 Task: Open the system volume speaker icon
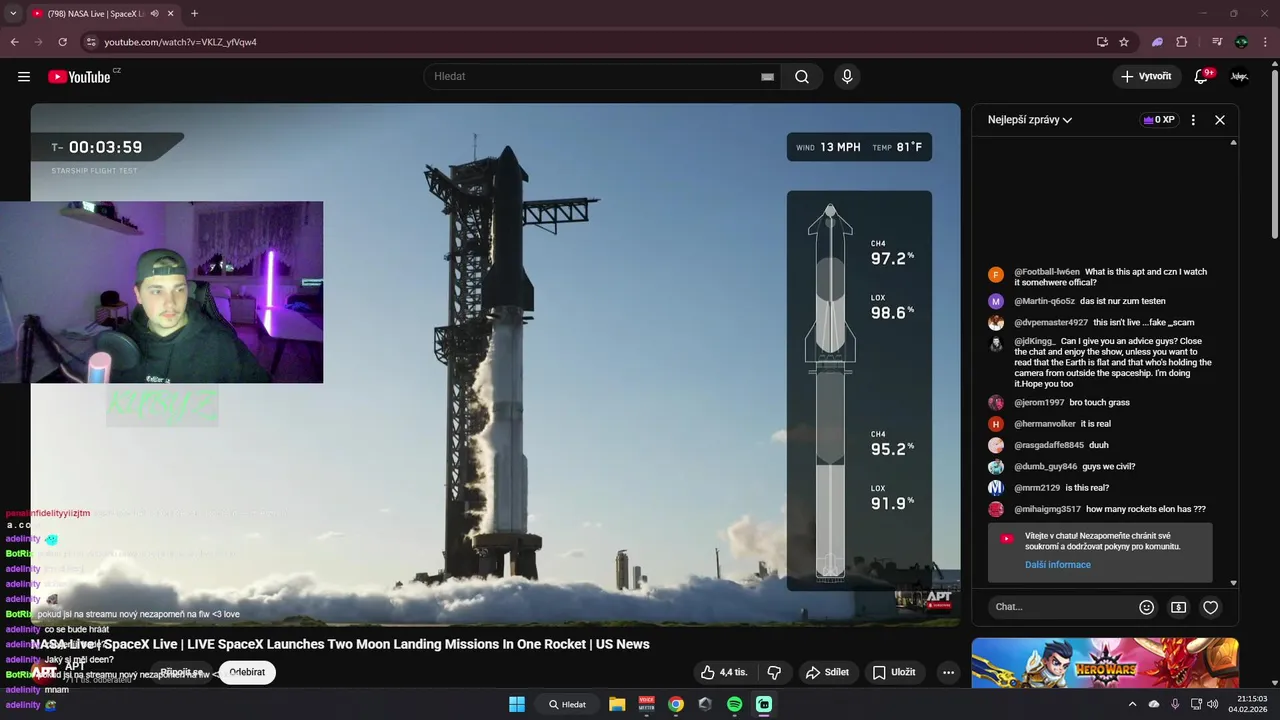pyautogui.click(x=1212, y=704)
